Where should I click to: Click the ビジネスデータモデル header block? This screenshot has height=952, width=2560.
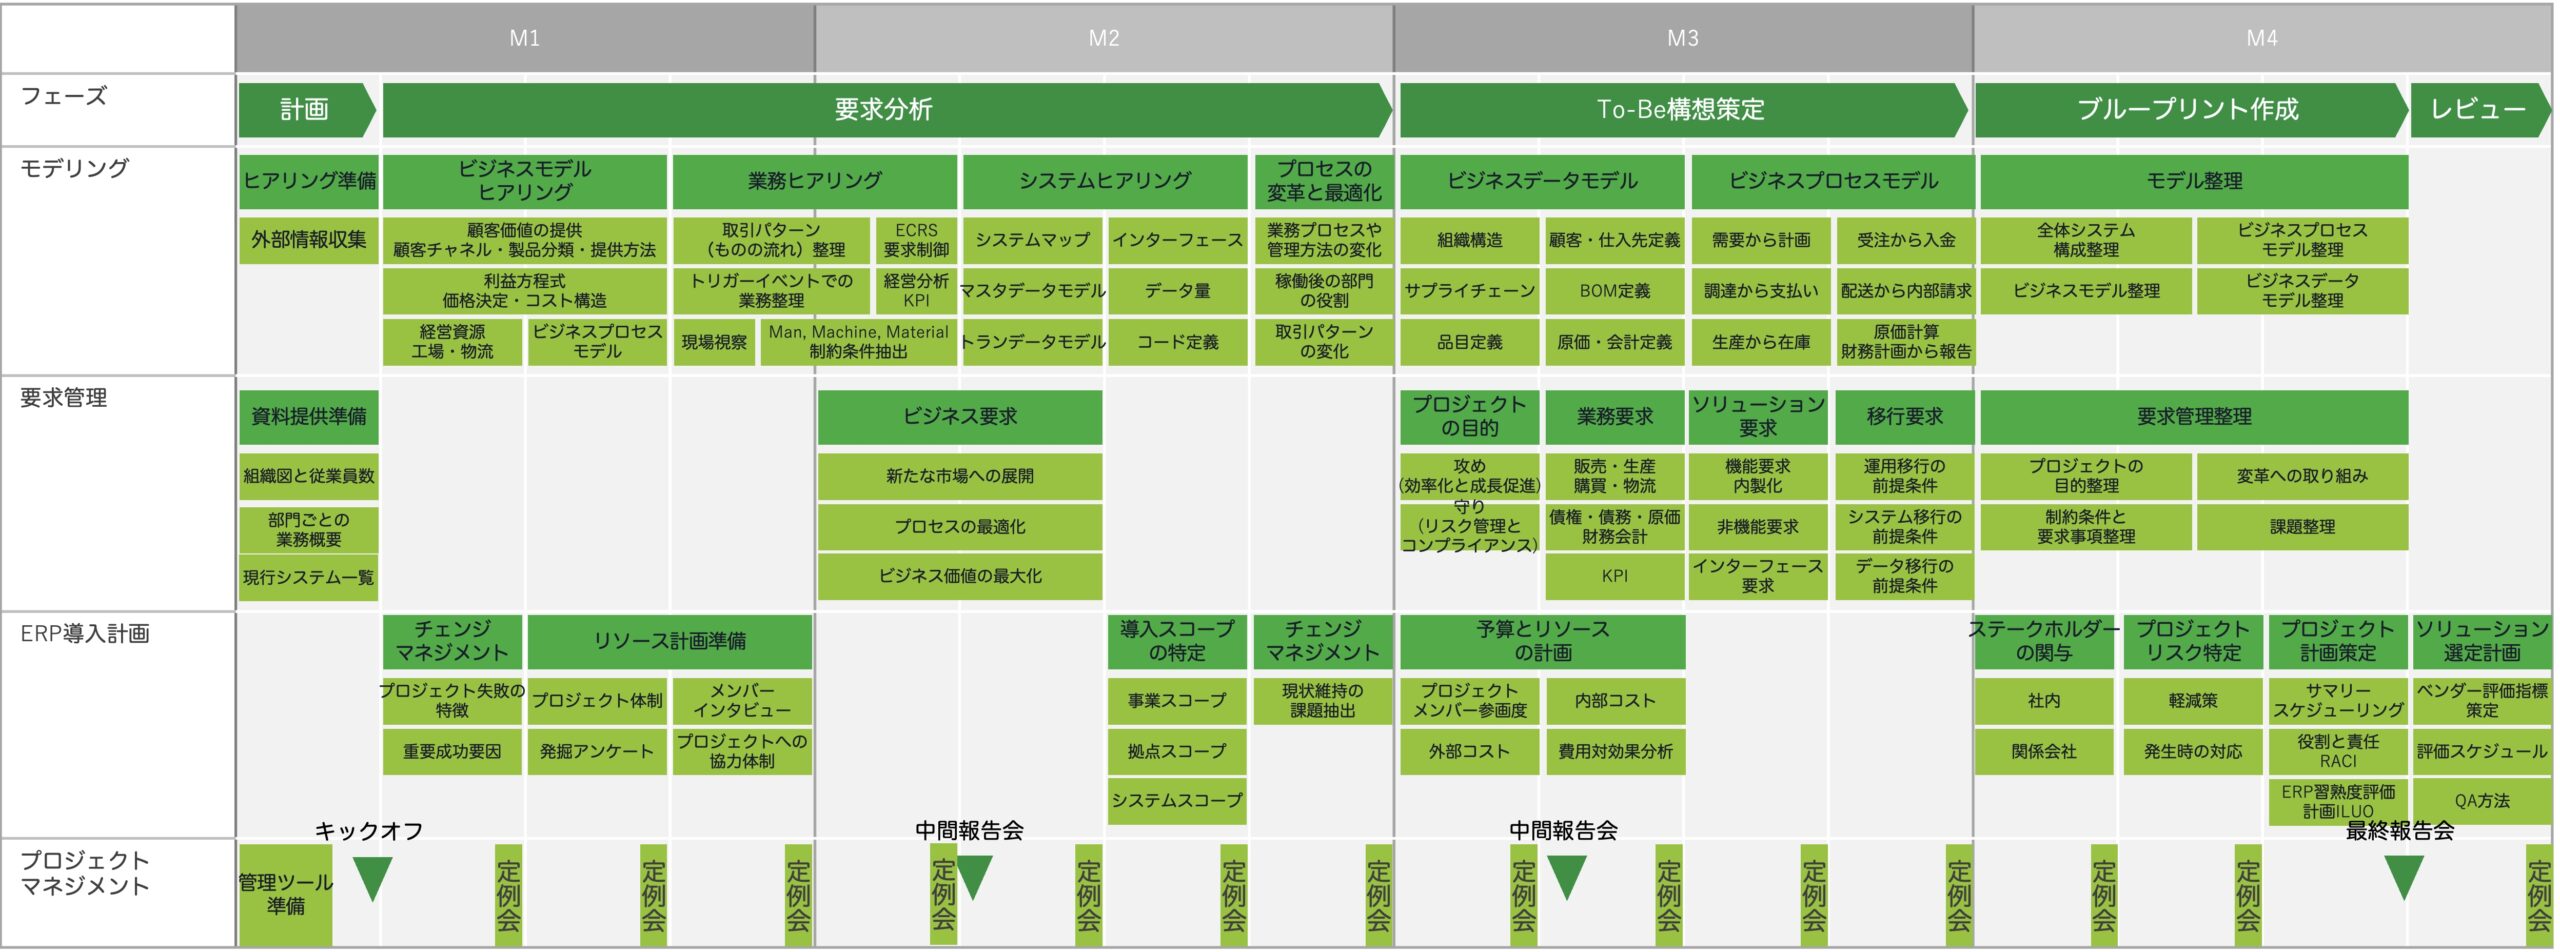pyautogui.click(x=1542, y=181)
